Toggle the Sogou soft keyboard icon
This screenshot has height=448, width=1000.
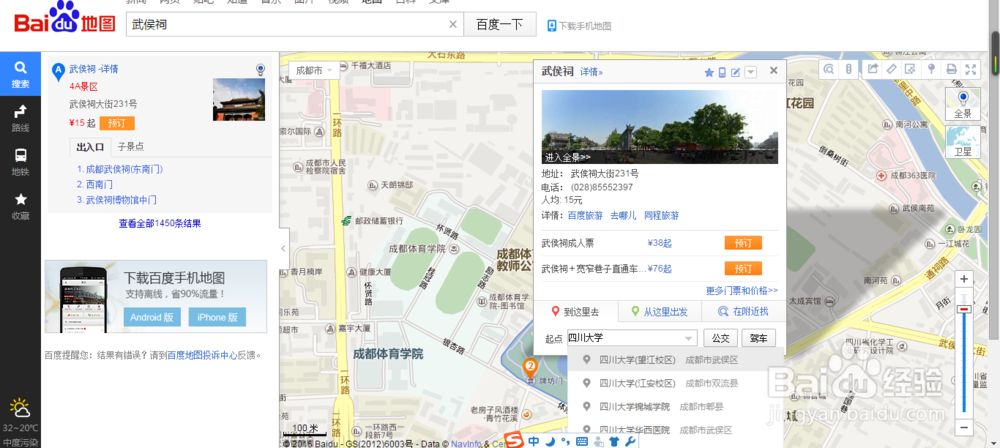582,441
